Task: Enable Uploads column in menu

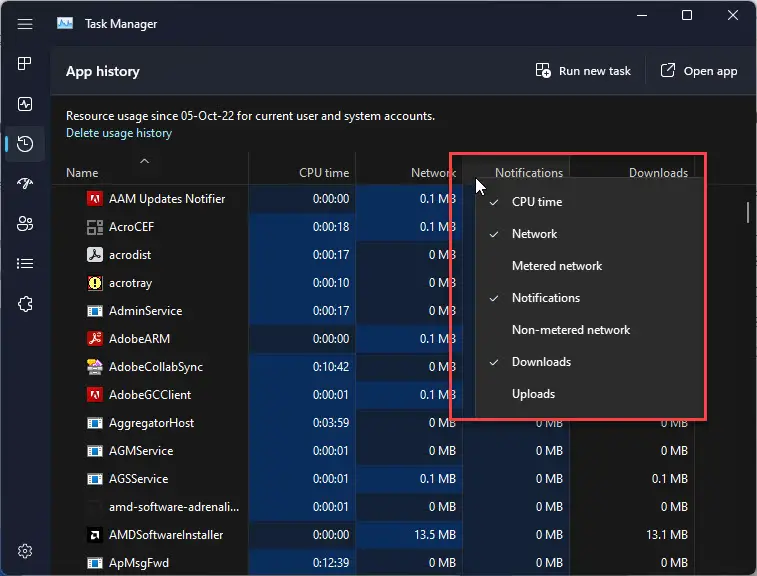Action: click(x=589, y=394)
